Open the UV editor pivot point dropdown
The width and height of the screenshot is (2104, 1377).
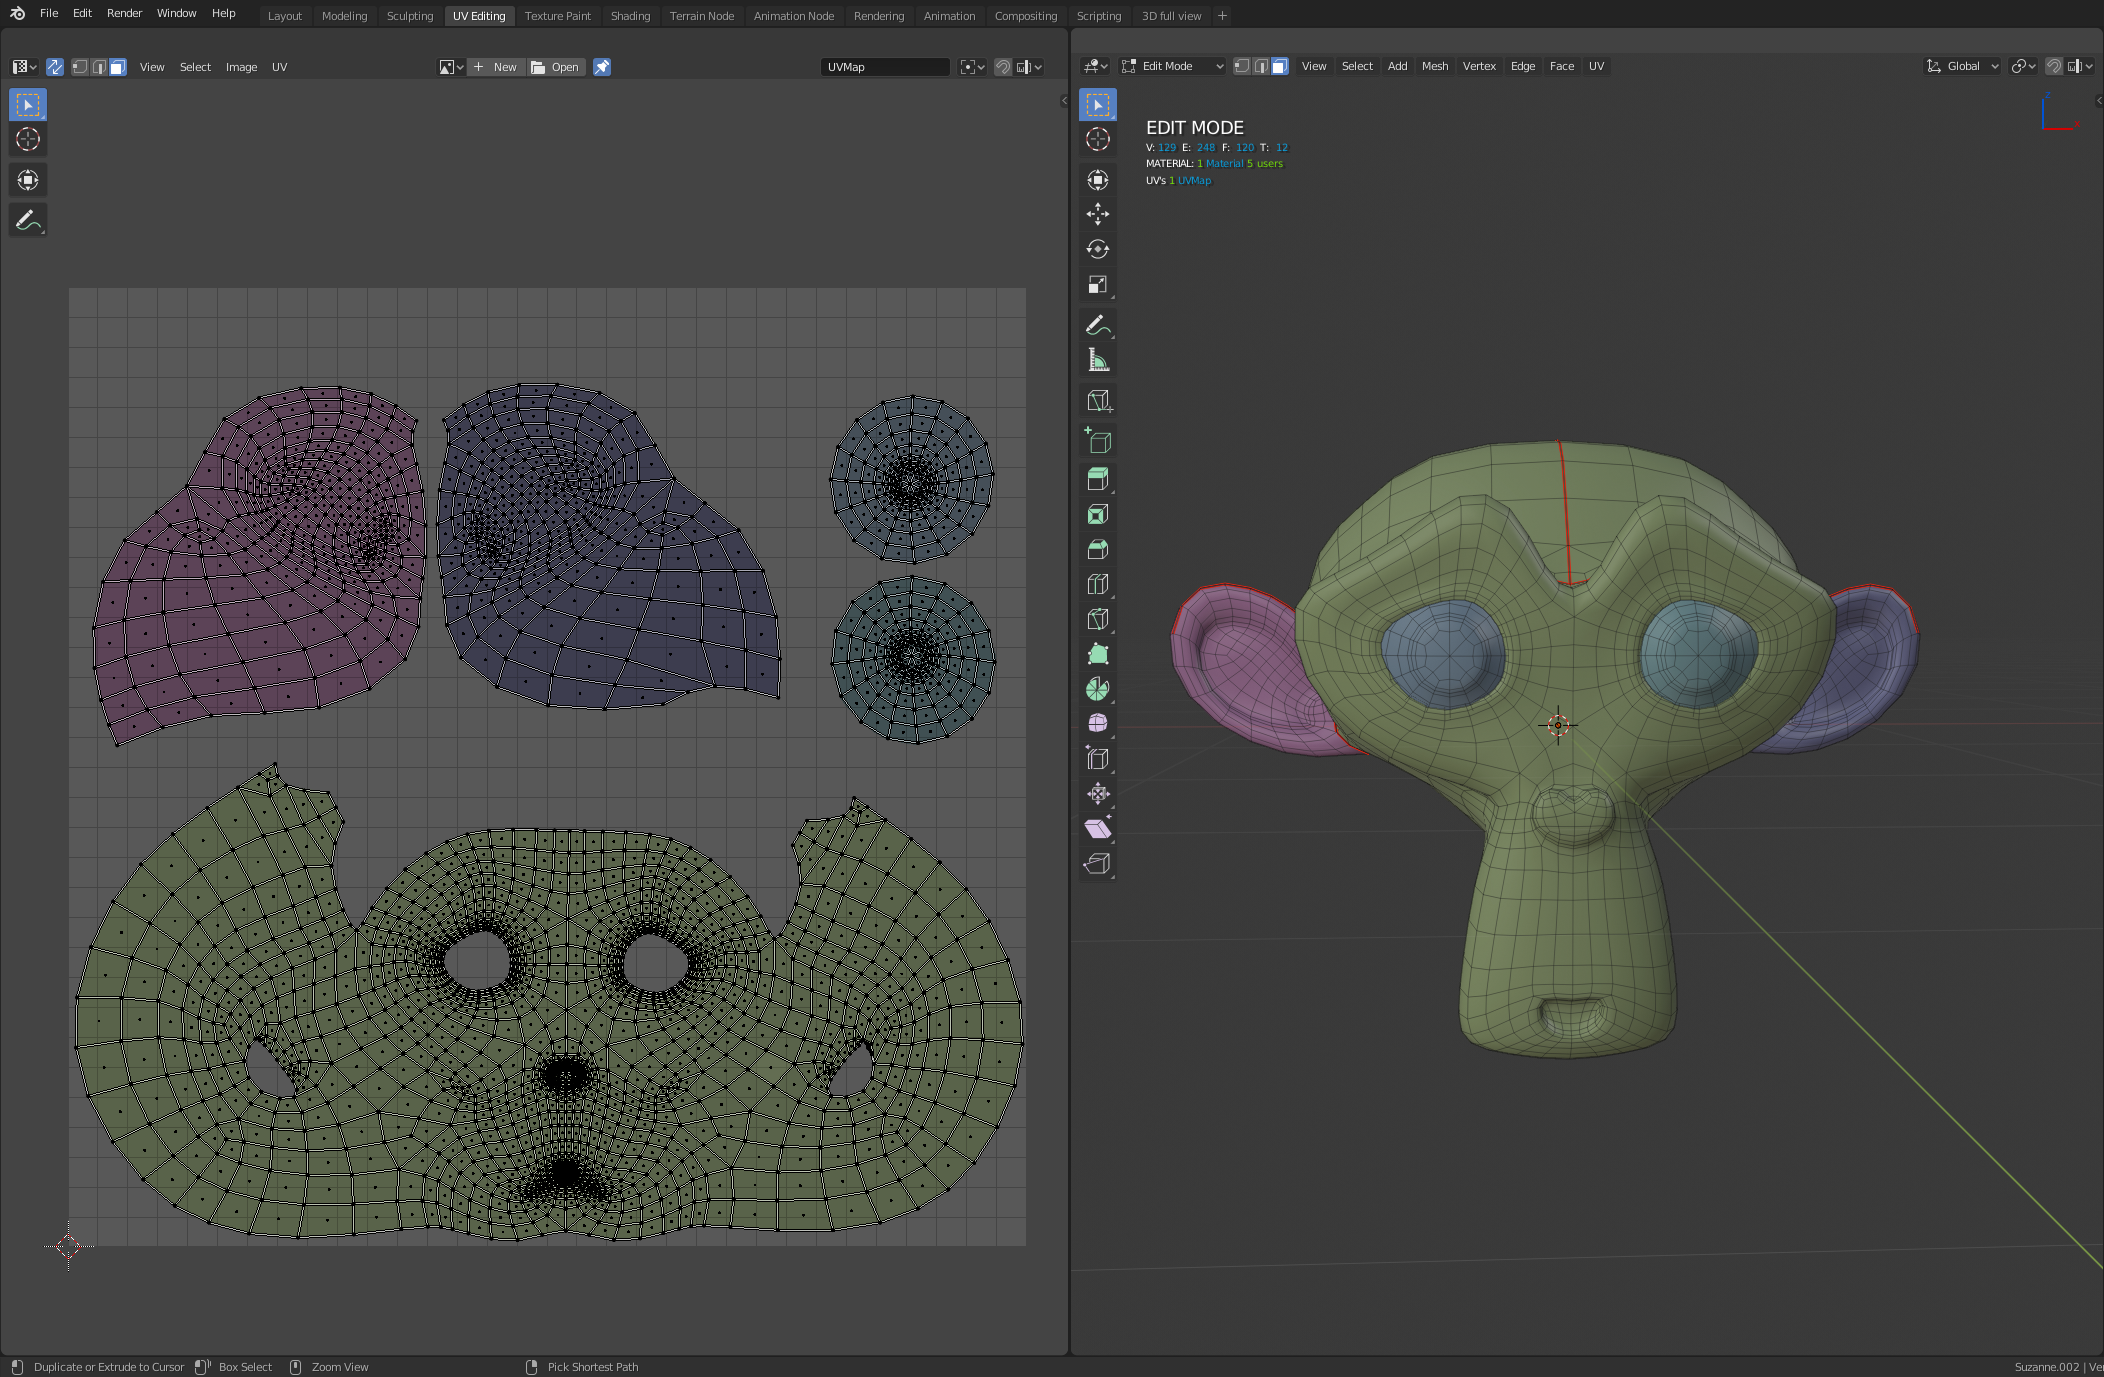(972, 67)
